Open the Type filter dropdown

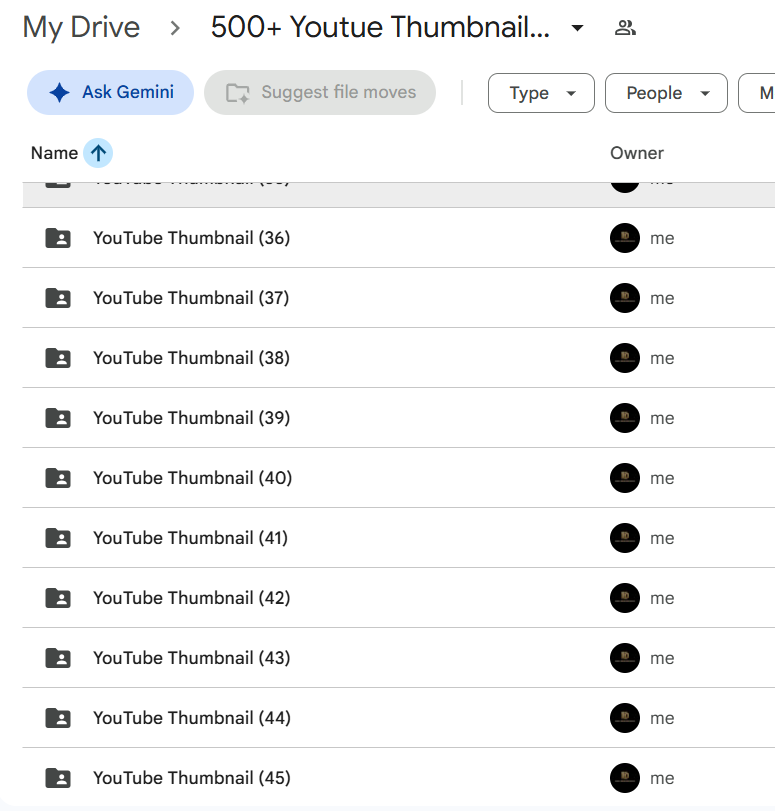pyautogui.click(x=541, y=93)
